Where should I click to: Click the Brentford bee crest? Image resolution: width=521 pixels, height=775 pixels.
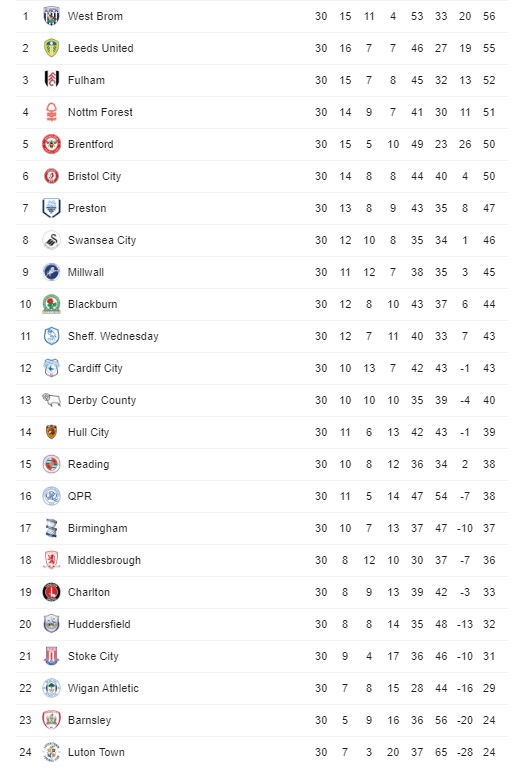(x=51, y=144)
